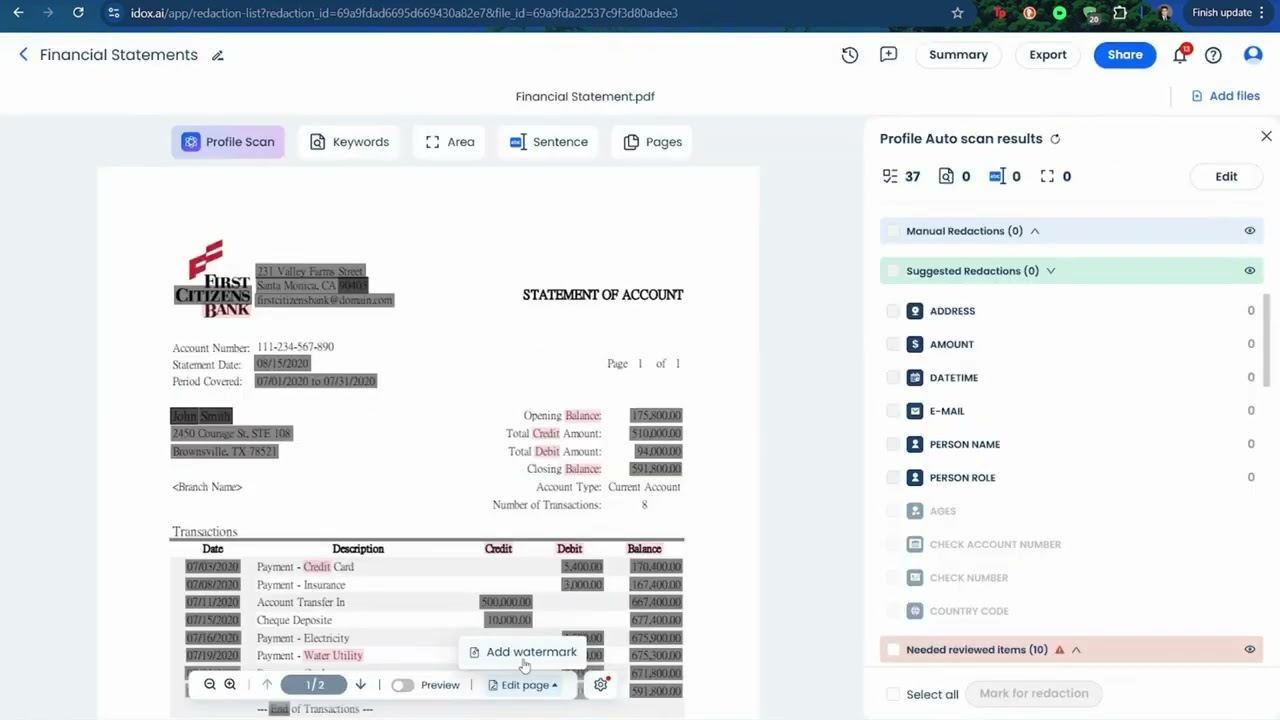The width and height of the screenshot is (1280, 720).
Task: Click the Export button
Action: [x=1048, y=55]
